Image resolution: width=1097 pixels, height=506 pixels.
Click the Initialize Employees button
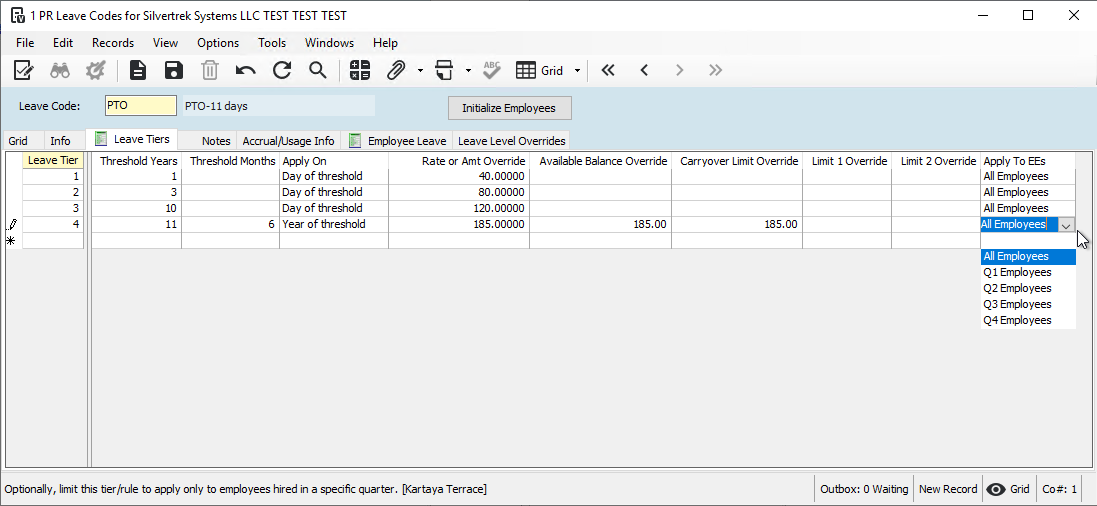tap(509, 108)
